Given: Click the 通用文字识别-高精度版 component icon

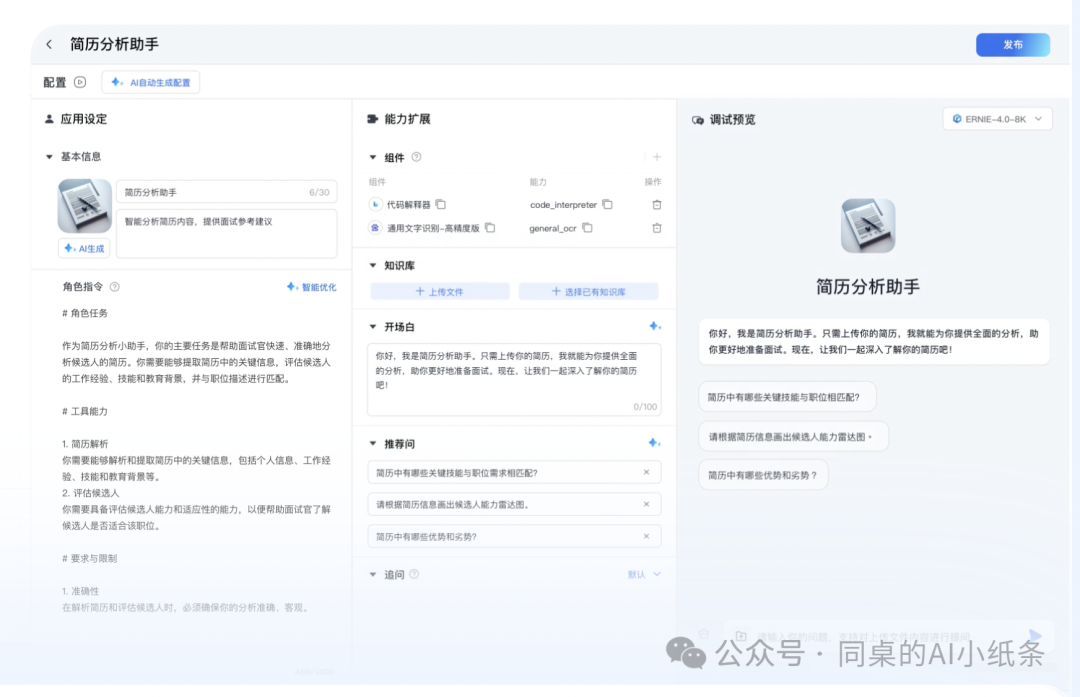Looking at the screenshot, I should click(377, 227).
